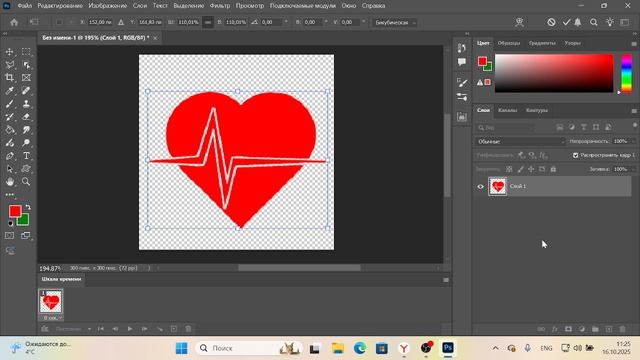
Task: Open the Непрозрачность 100% dropdown arrow
Action: [x=633, y=141]
